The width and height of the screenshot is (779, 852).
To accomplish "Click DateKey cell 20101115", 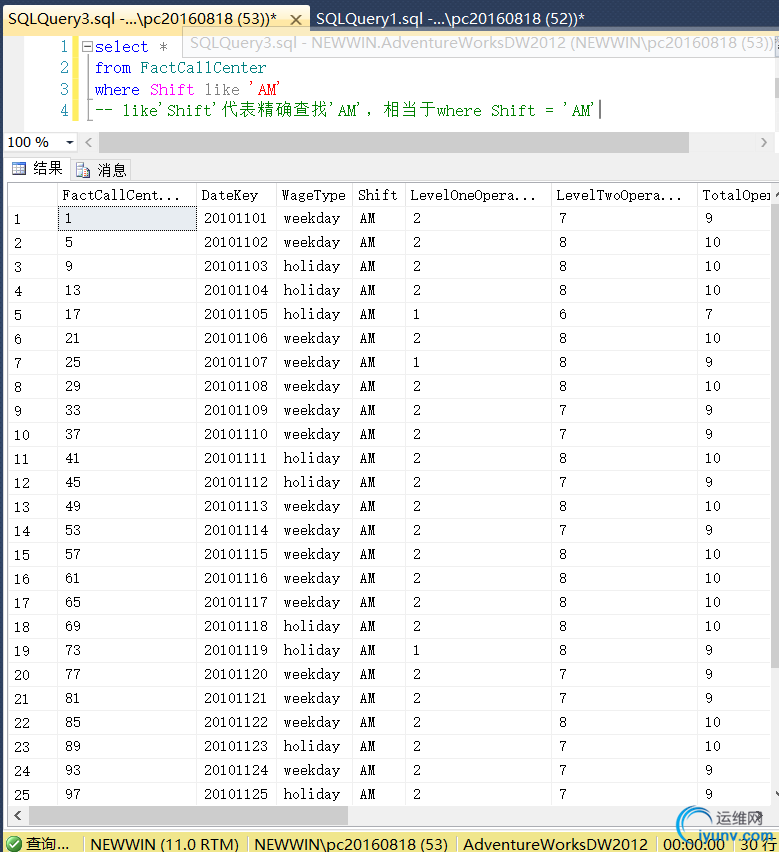I will (x=236, y=554).
